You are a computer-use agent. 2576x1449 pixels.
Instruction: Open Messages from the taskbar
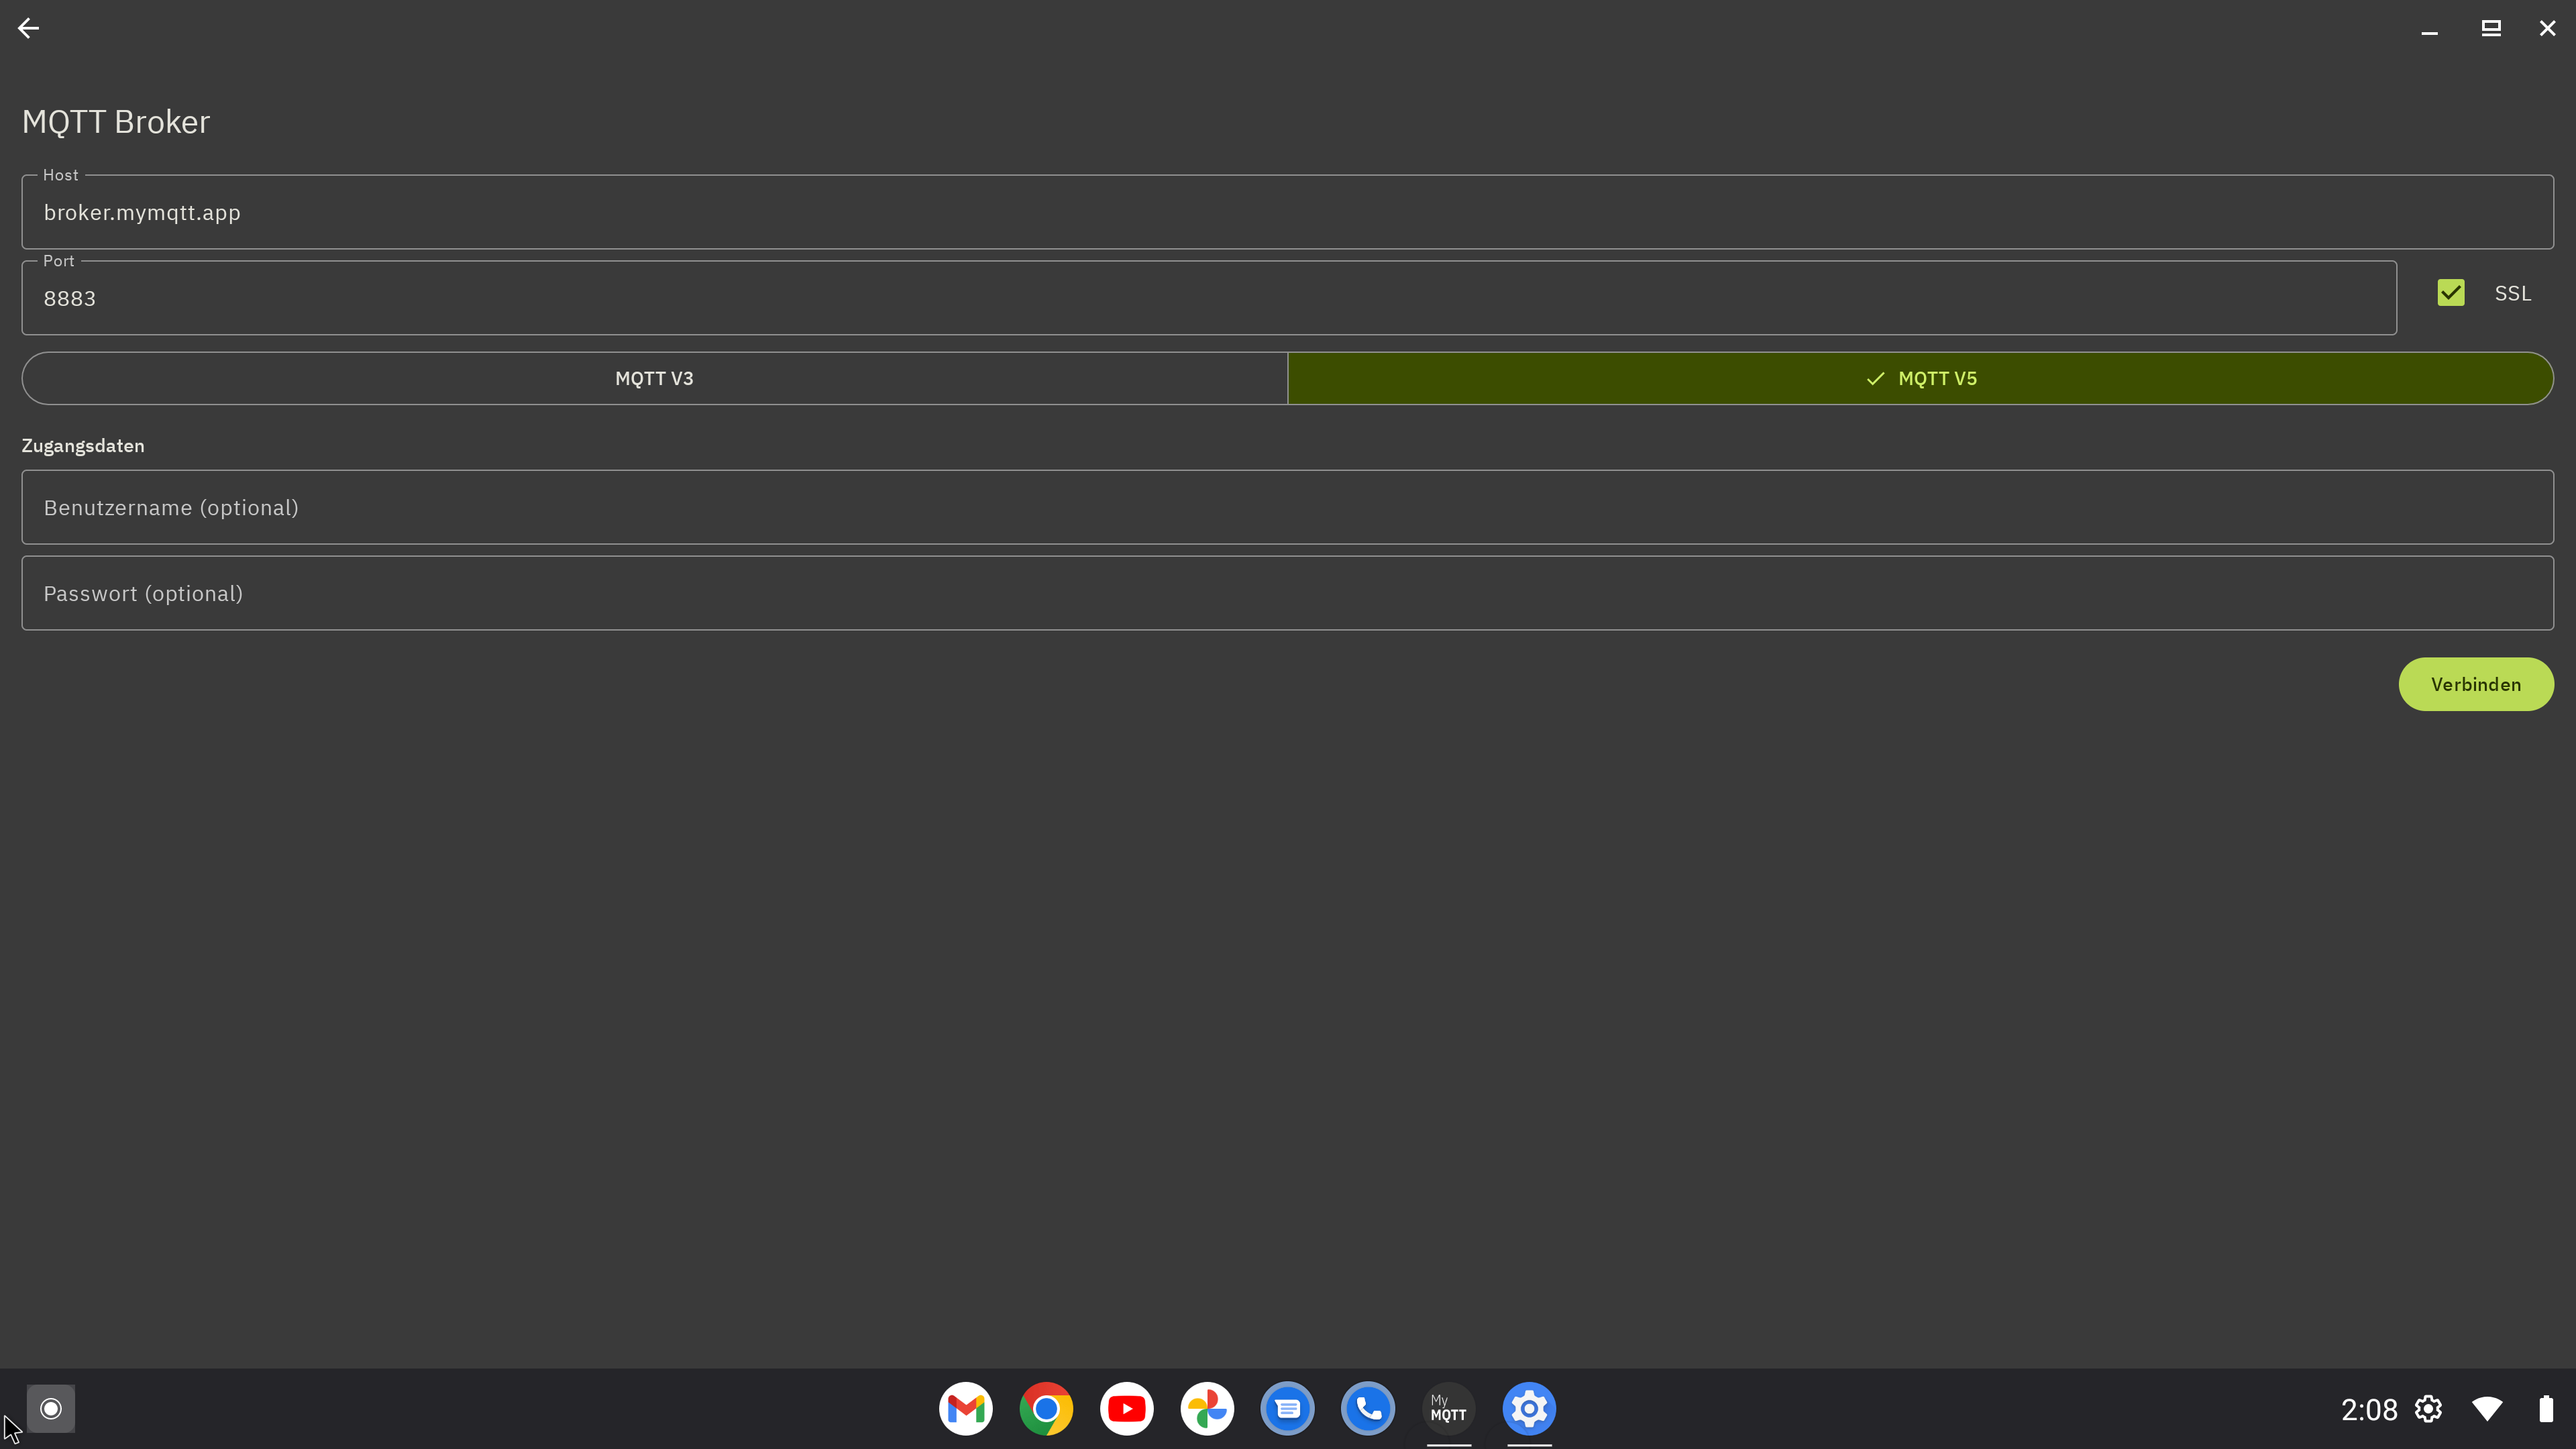(1288, 1409)
